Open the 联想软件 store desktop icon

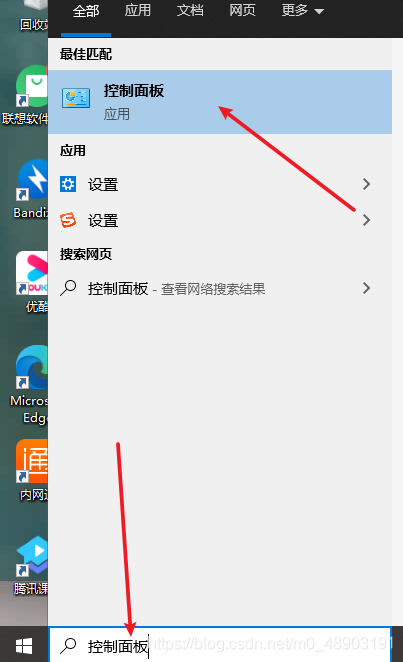[26, 95]
